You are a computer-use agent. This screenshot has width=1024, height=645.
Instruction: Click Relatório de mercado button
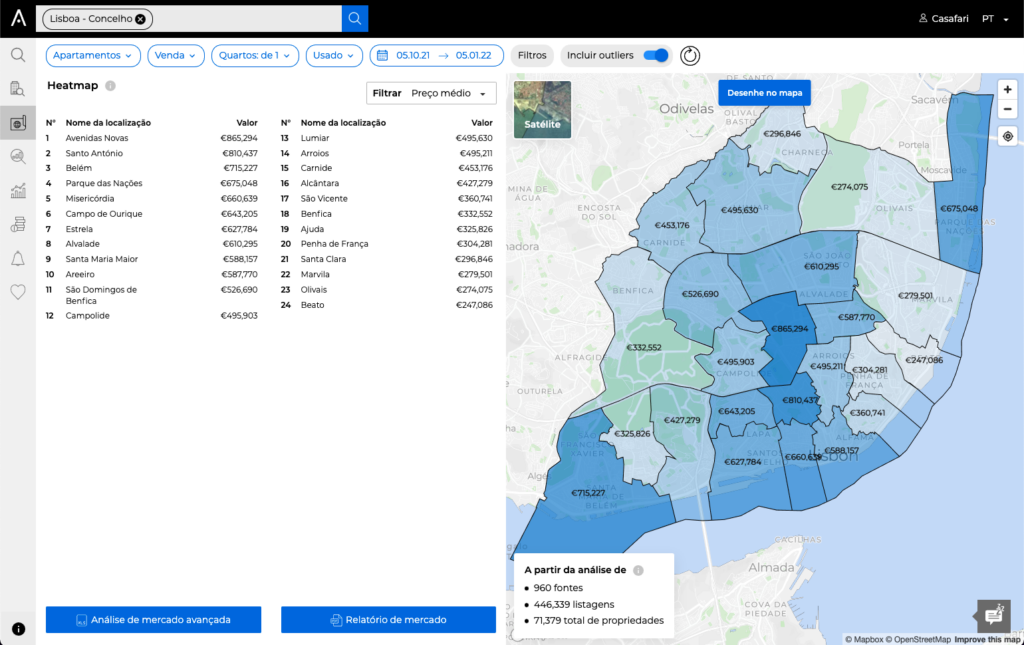[389, 620]
